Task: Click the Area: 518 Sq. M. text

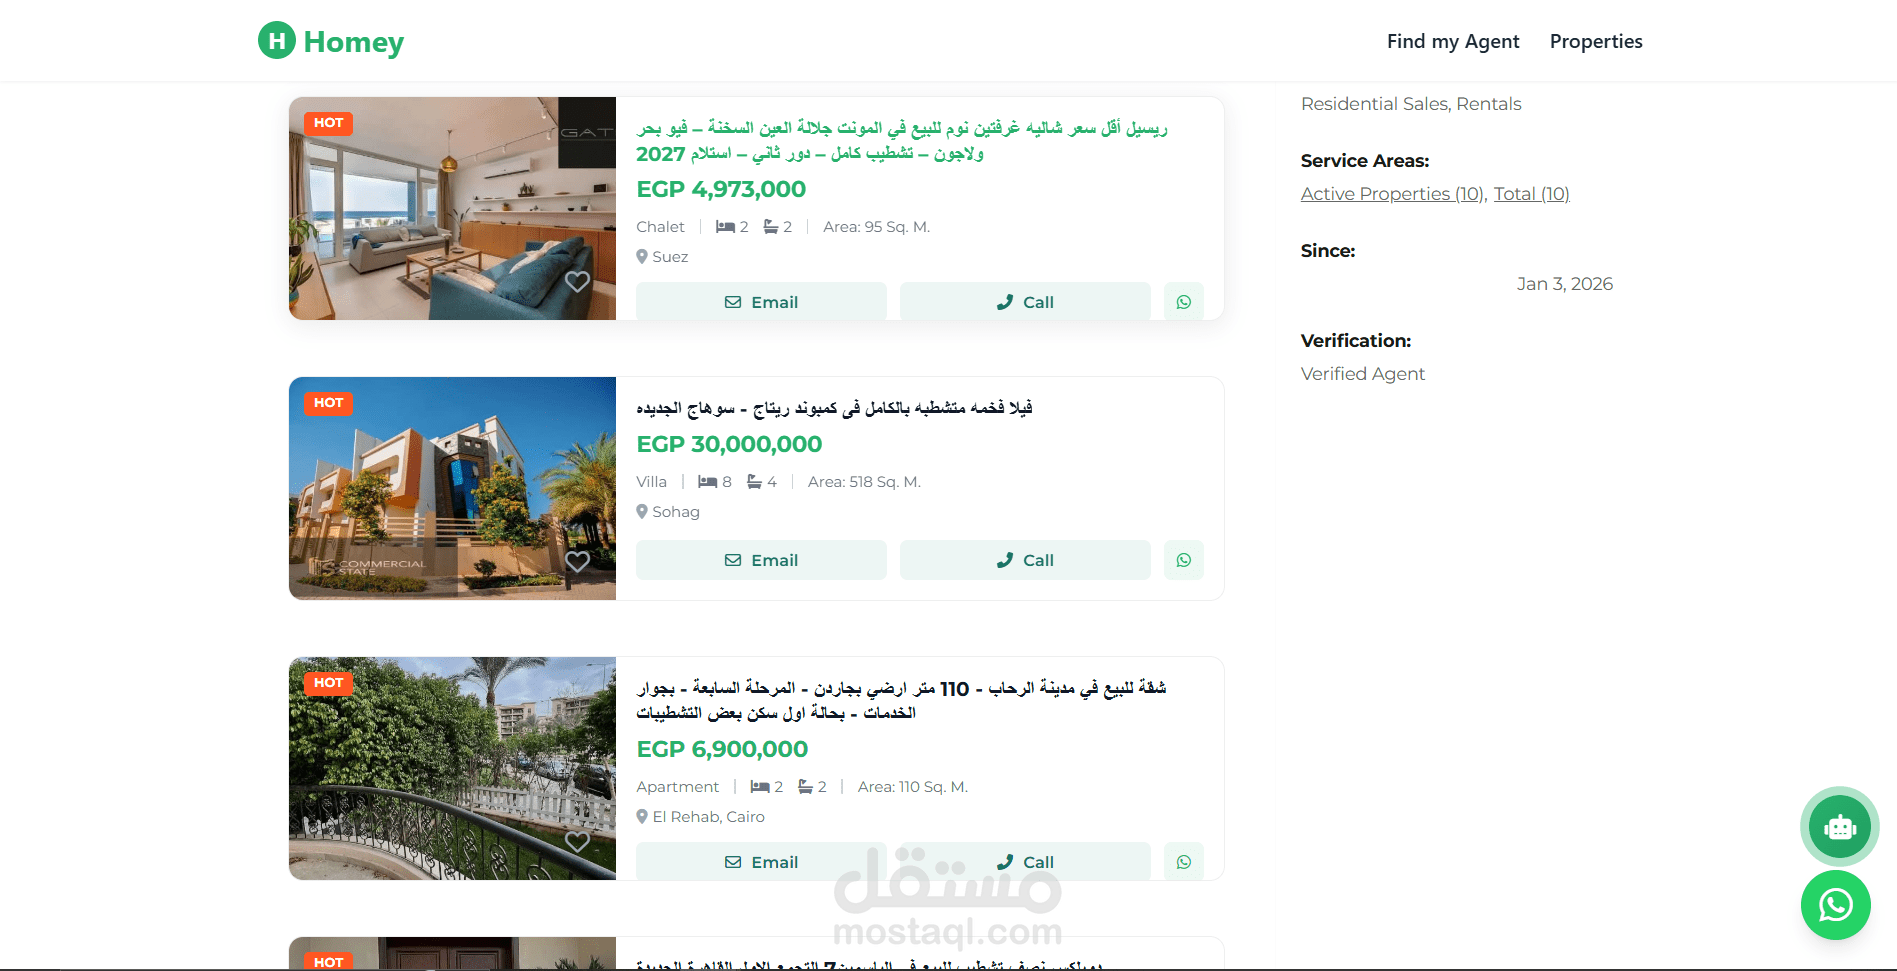Action: (x=864, y=482)
